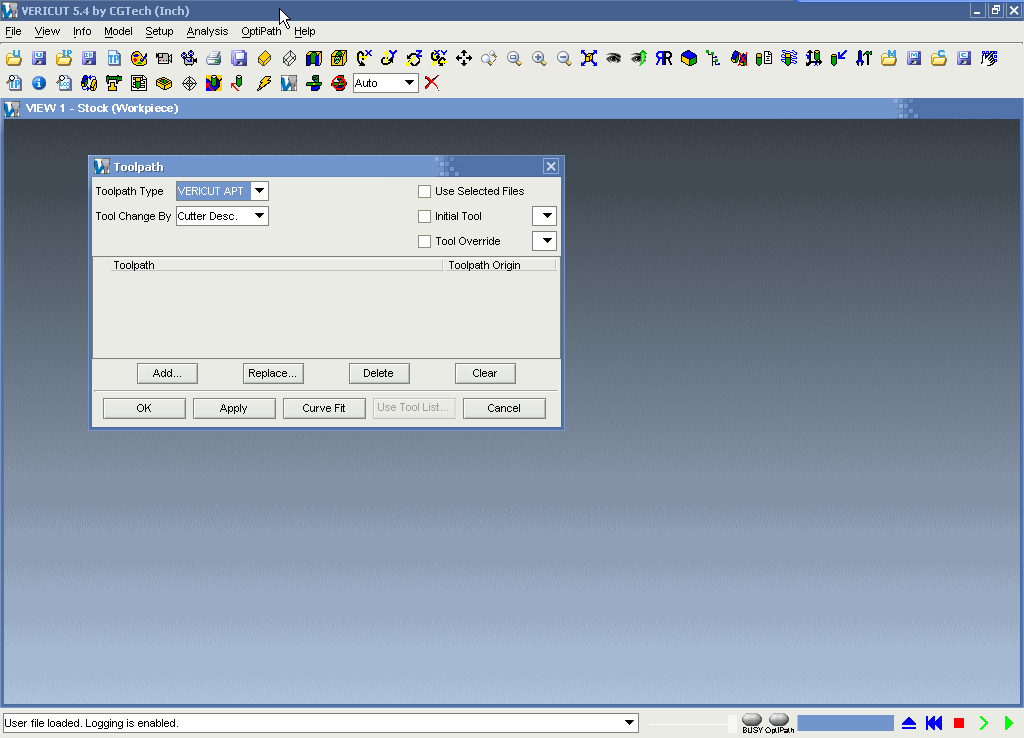
Task: Click the Delete button
Action: tap(379, 374)
